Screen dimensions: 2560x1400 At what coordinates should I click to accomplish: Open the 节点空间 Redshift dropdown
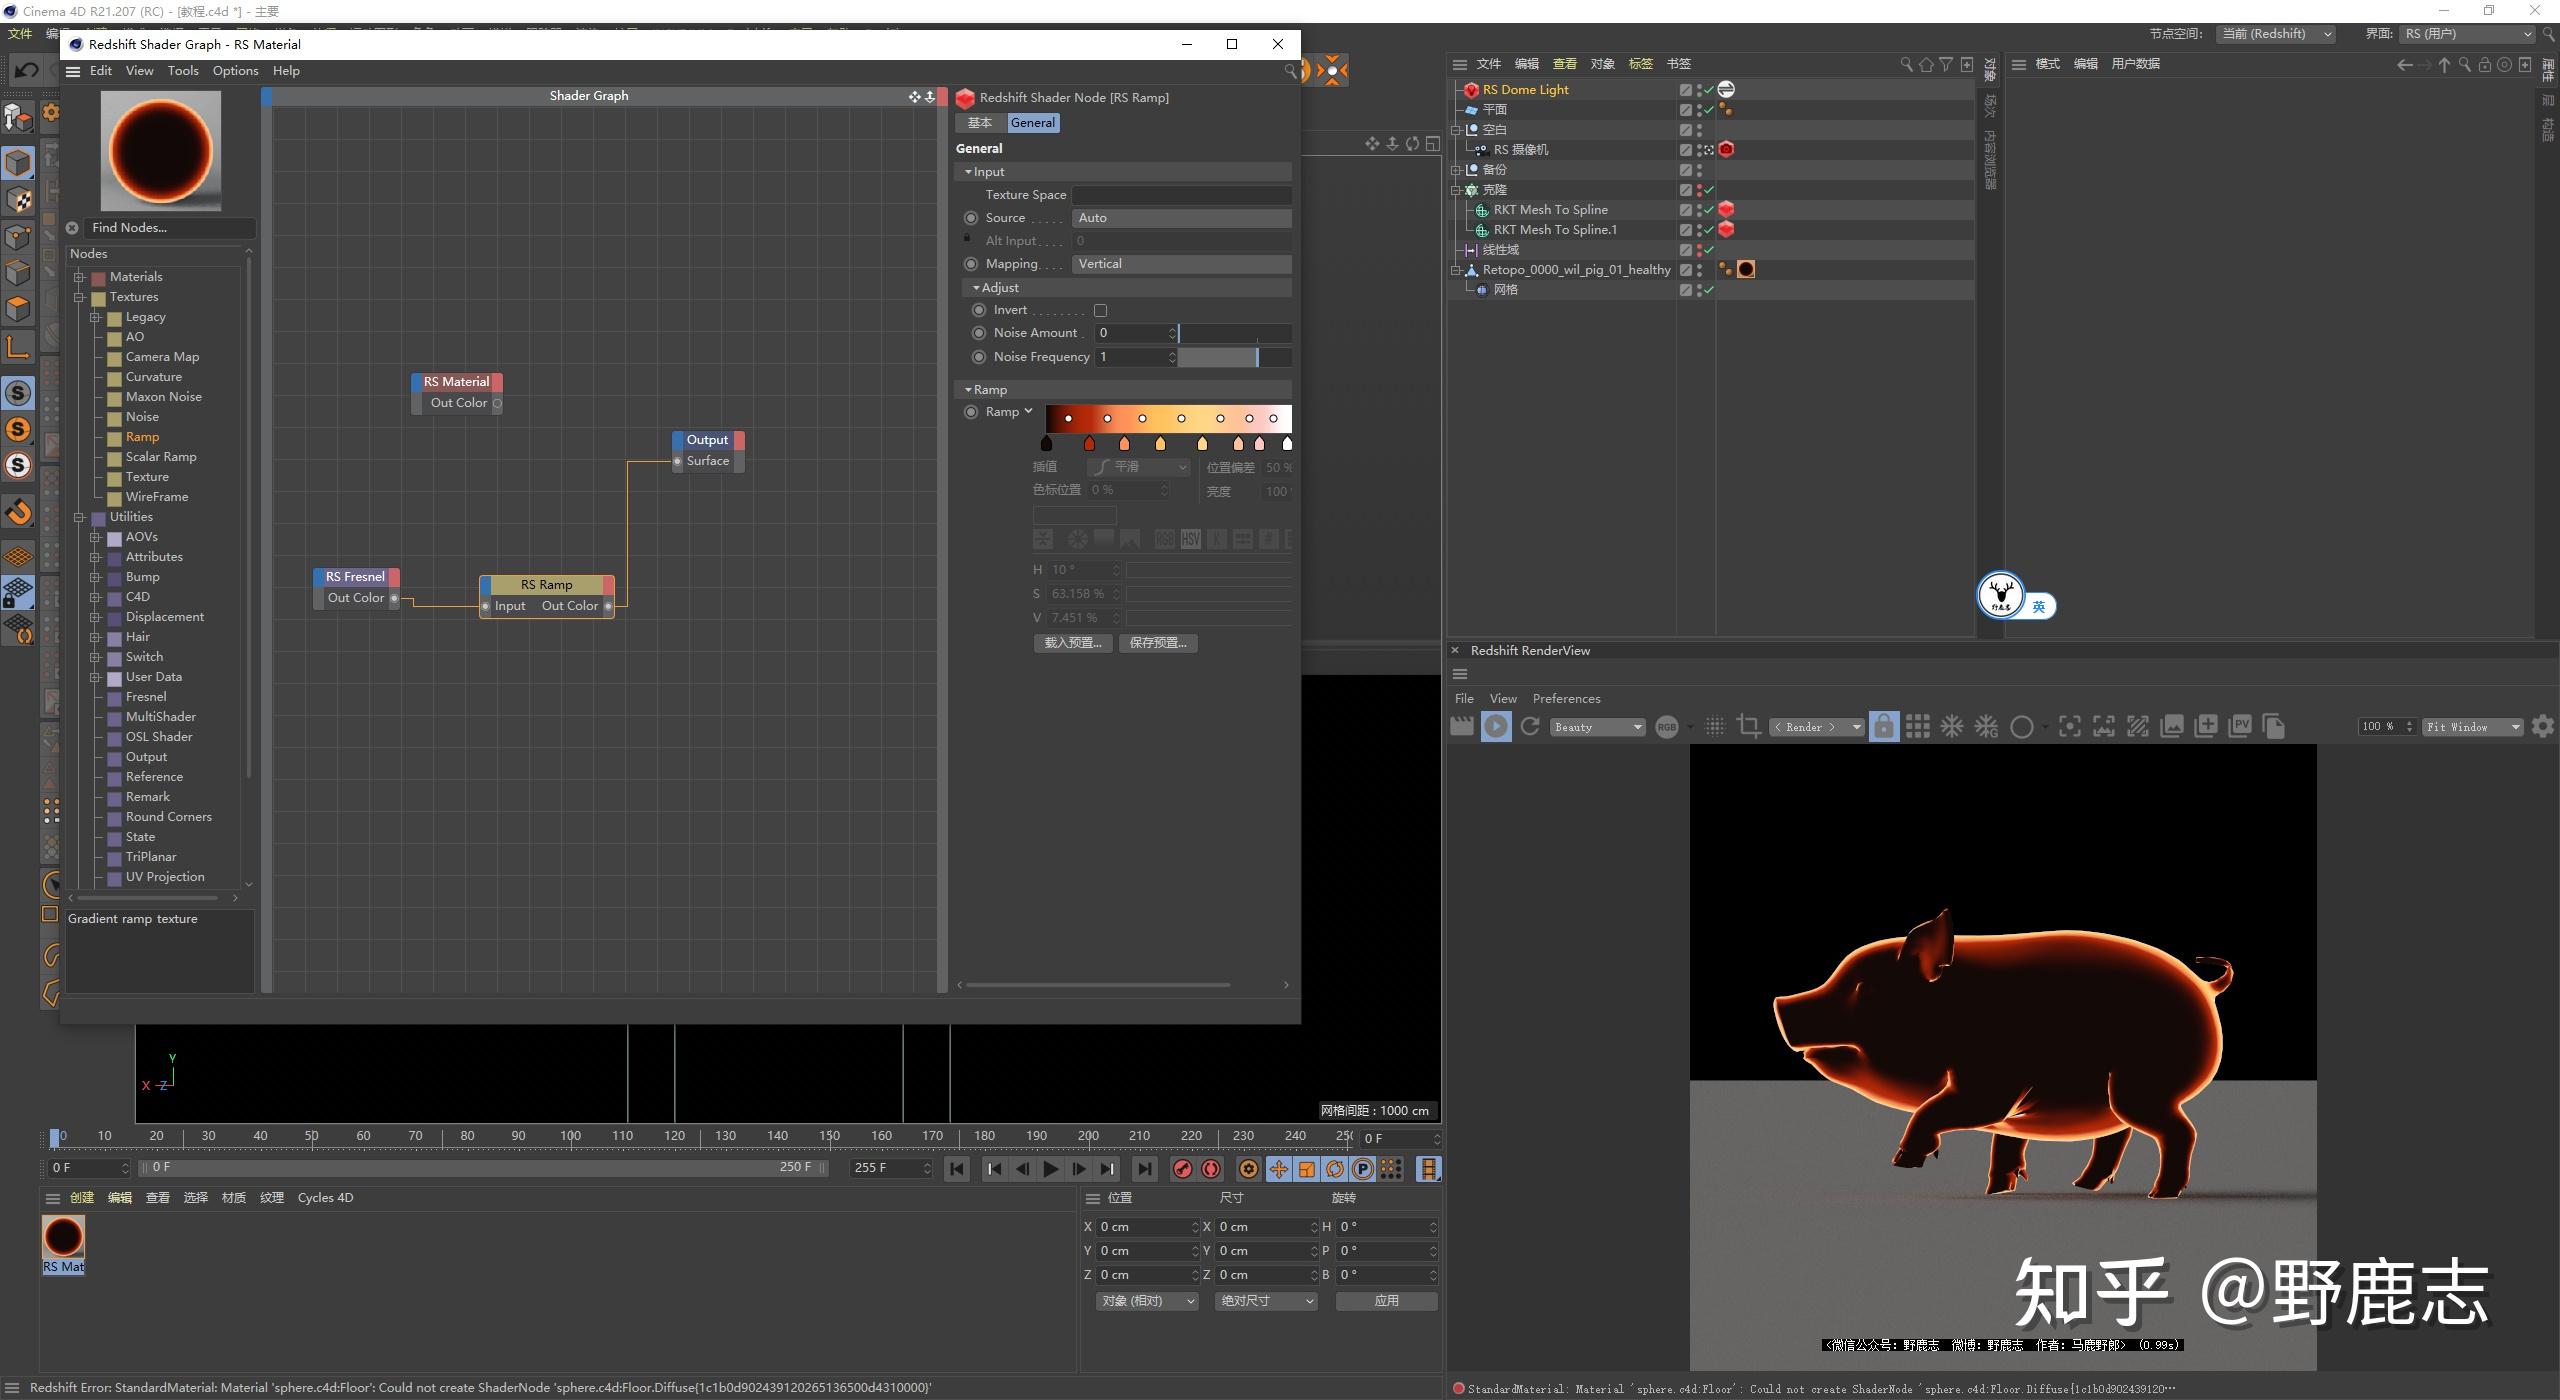2277,34
